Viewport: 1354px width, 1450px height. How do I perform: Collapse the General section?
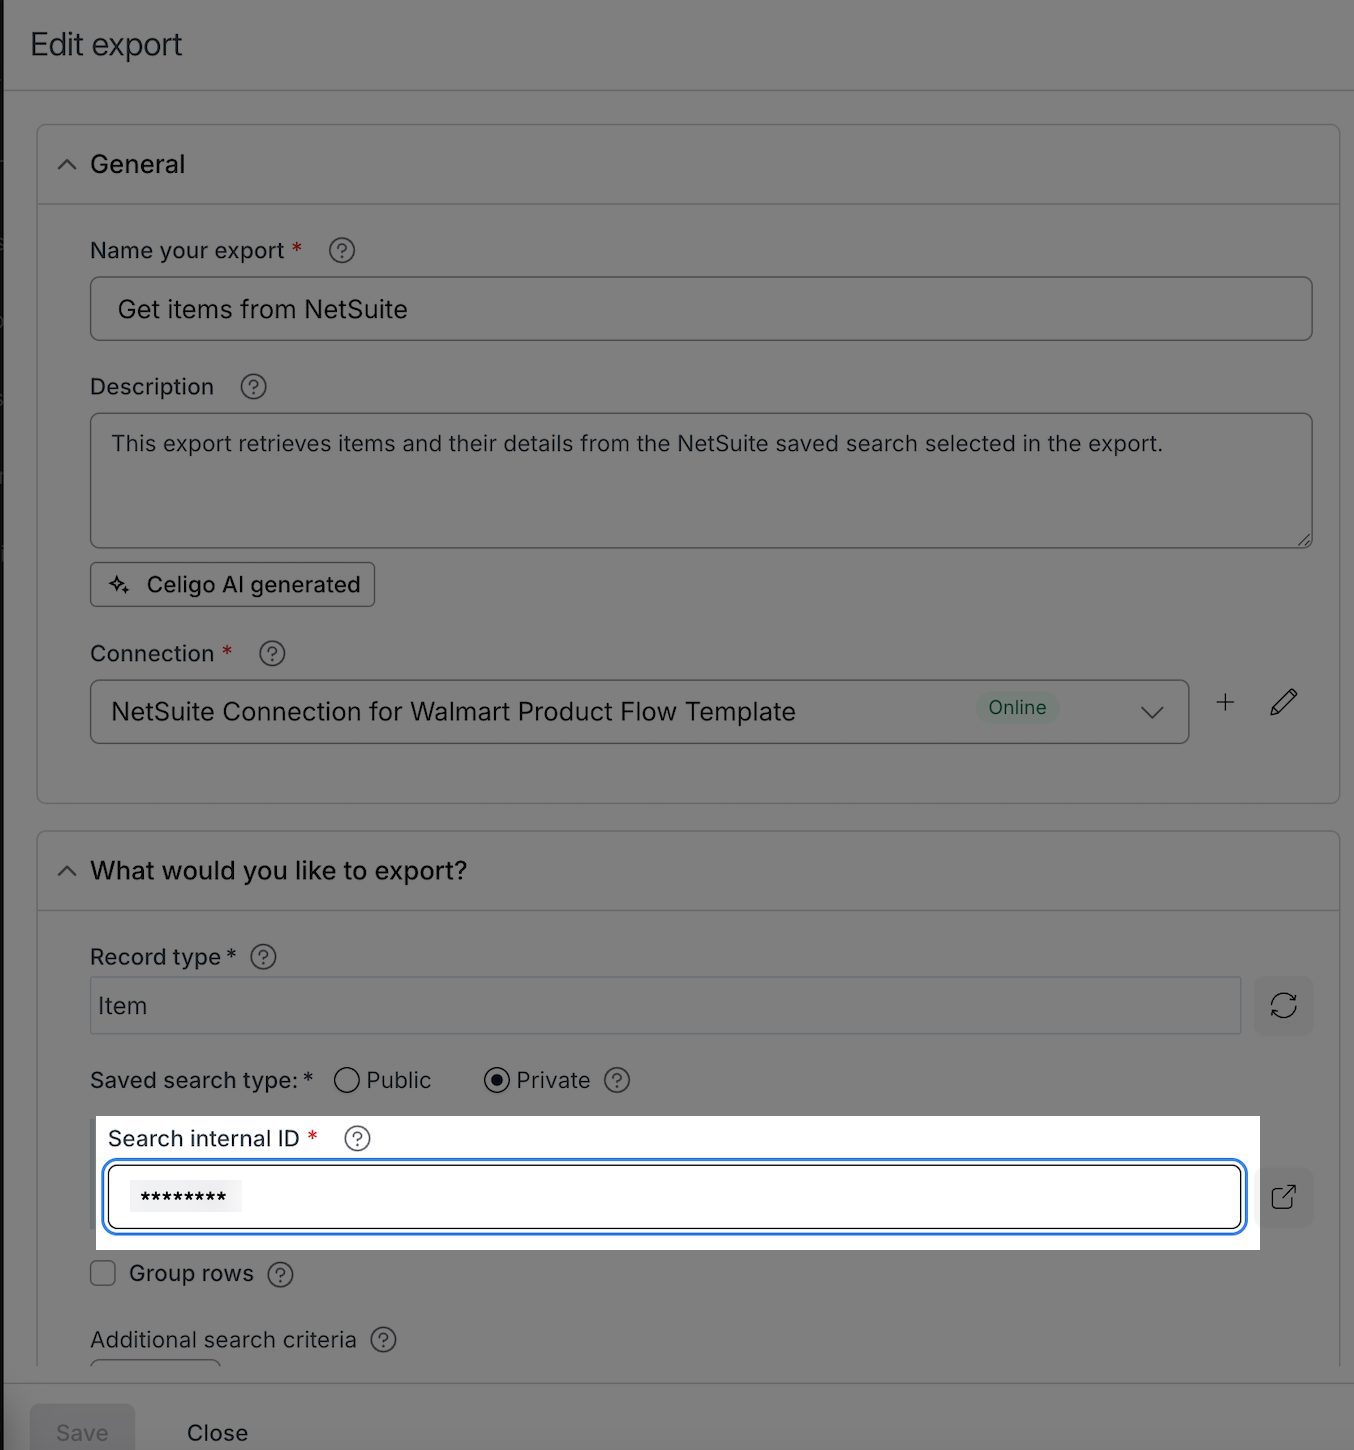tap(67, 165)
